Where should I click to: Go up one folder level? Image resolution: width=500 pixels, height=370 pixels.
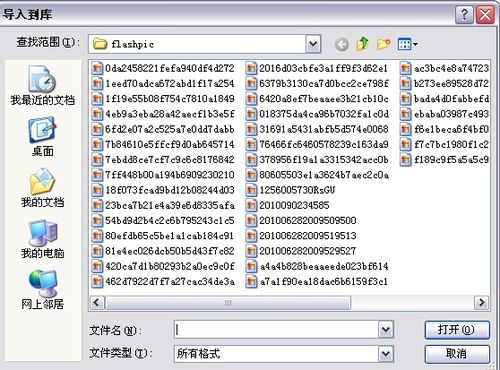pos(362,44)
